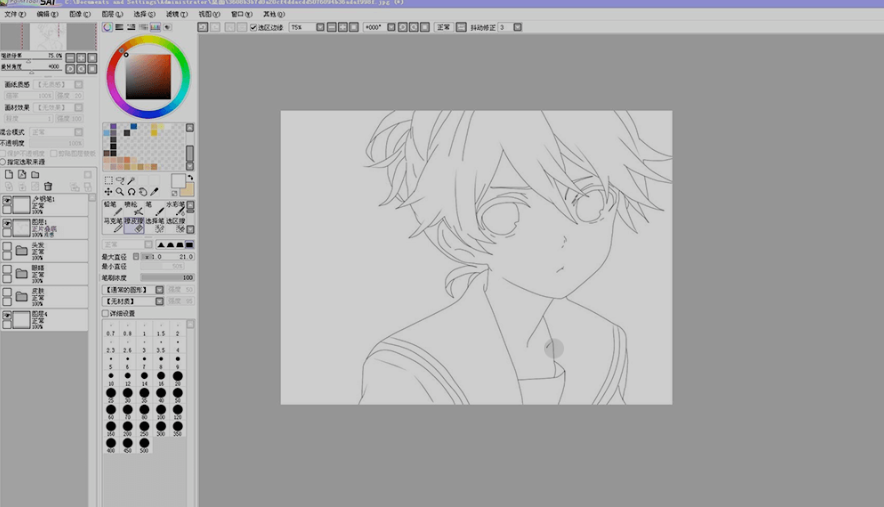This screenshot has height=507, width=884.
Task: Choose the watercolor (水彩笔) brush
Action: 175,208
